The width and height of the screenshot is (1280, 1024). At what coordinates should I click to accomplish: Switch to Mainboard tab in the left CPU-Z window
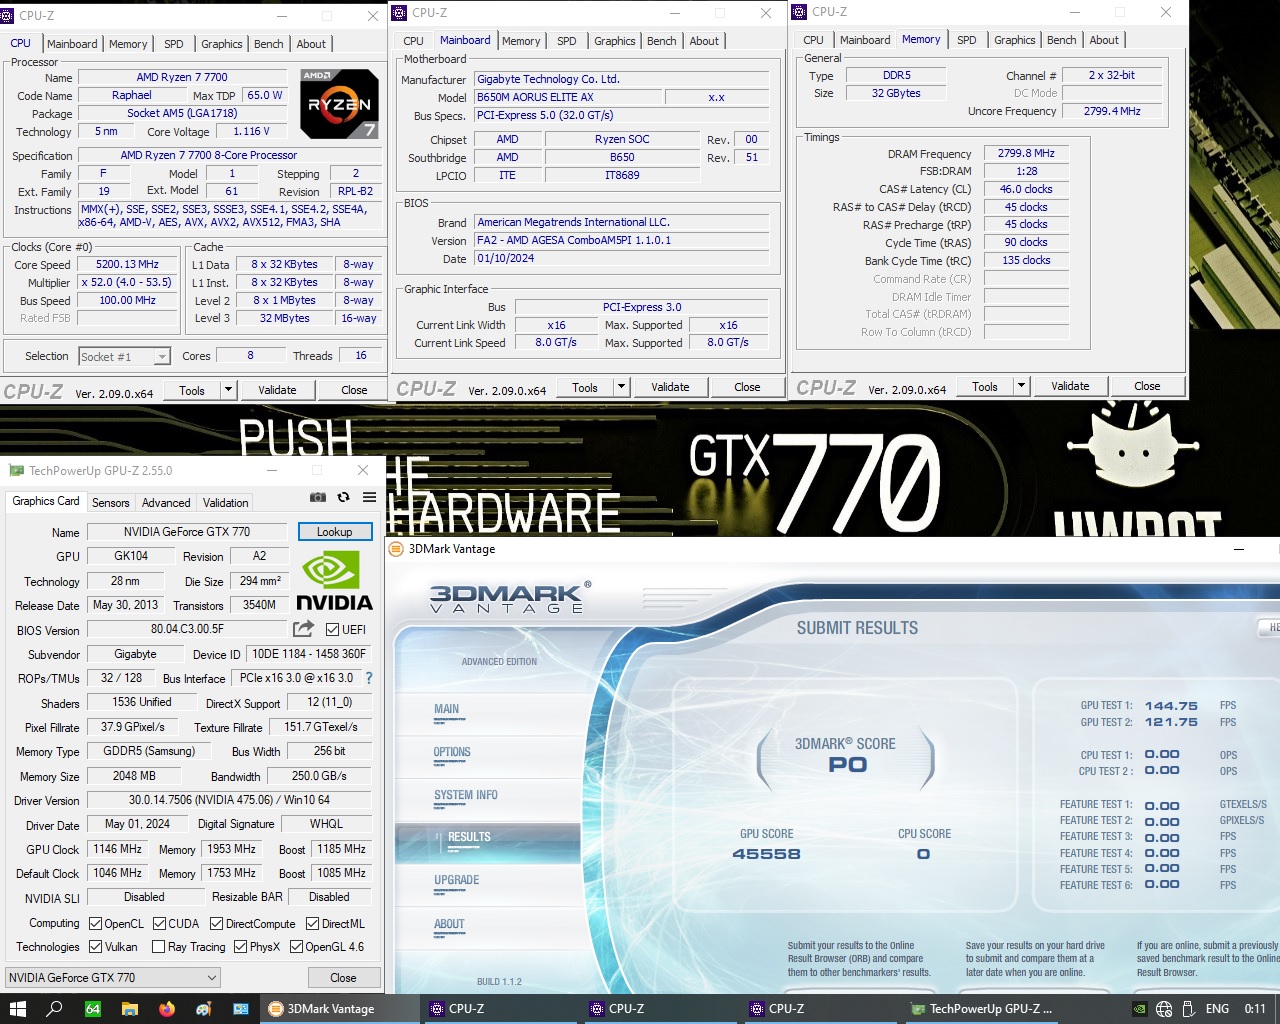click(72, 44)
